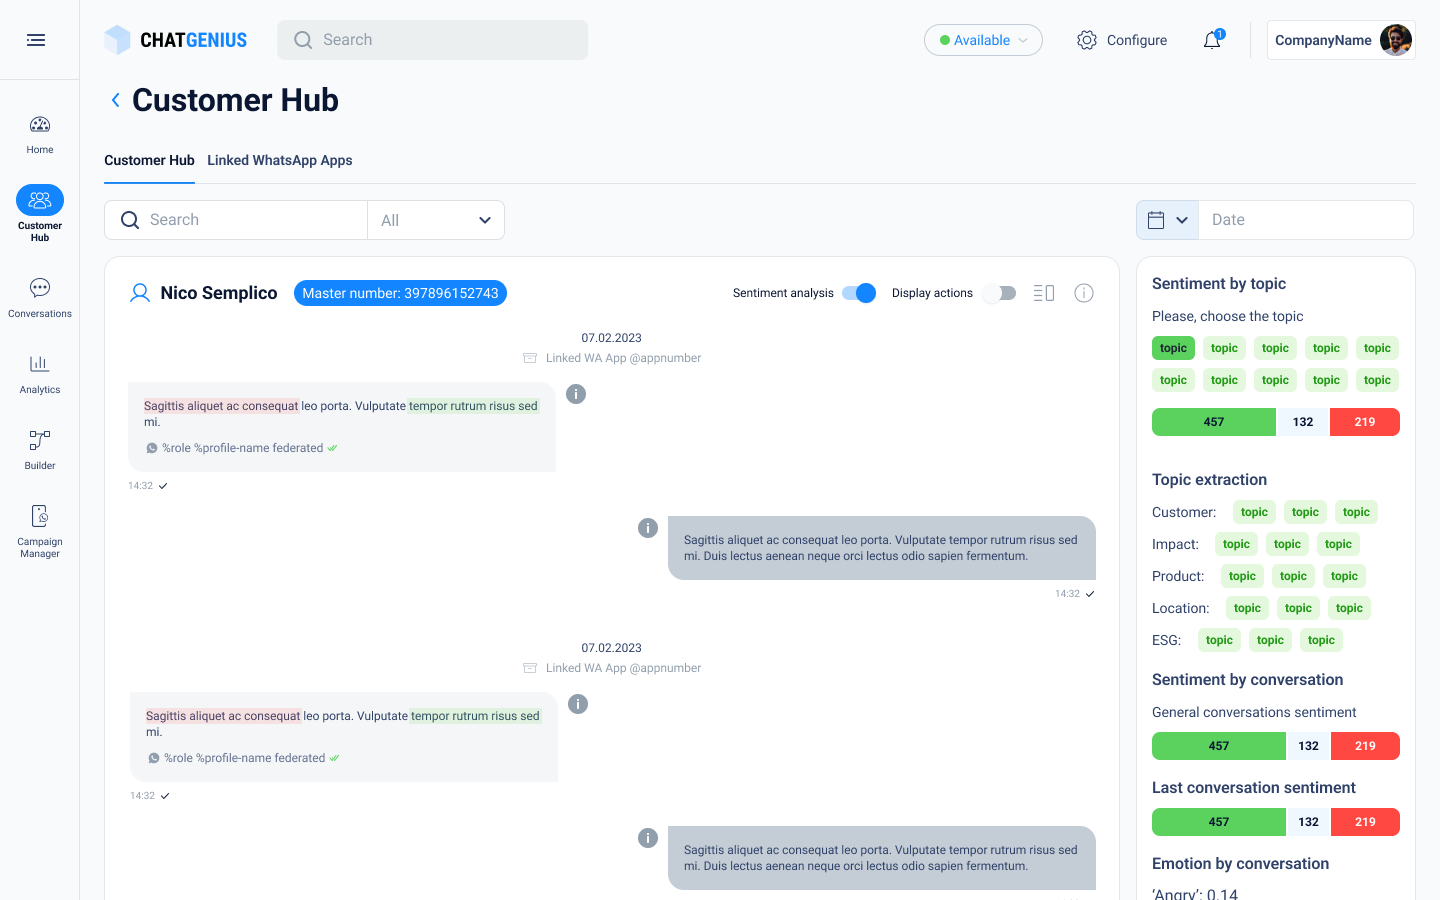Expand the calendar date picker dropdown
The image size is (1440, 900).
click(1167, 220)
